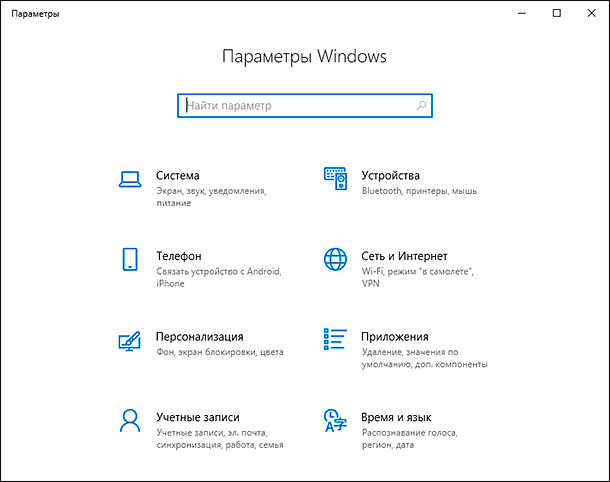Open the Время и язык category title
This screenshot has height=482, width=610.
[396, 417]
